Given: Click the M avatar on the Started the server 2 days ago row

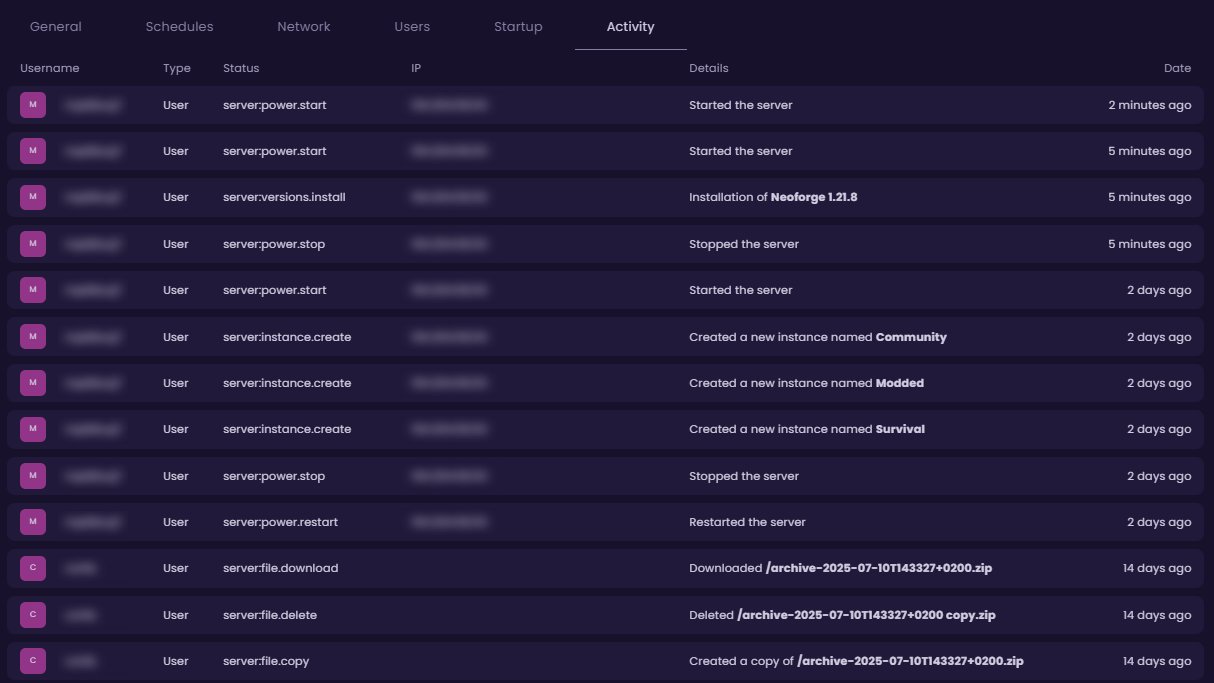Looking at the screenshot, I should tap(33, 290).
